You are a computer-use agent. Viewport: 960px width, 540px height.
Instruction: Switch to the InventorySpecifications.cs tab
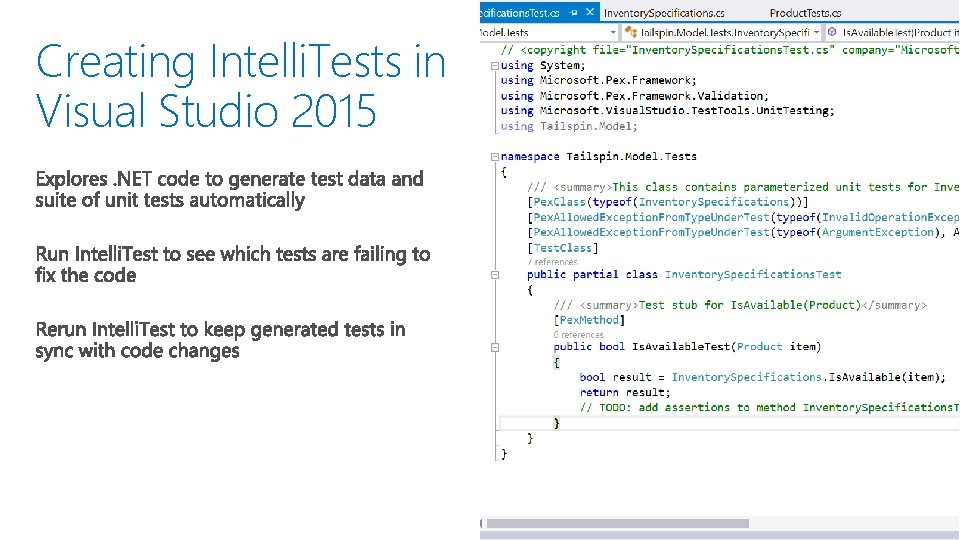coord(664,13)
